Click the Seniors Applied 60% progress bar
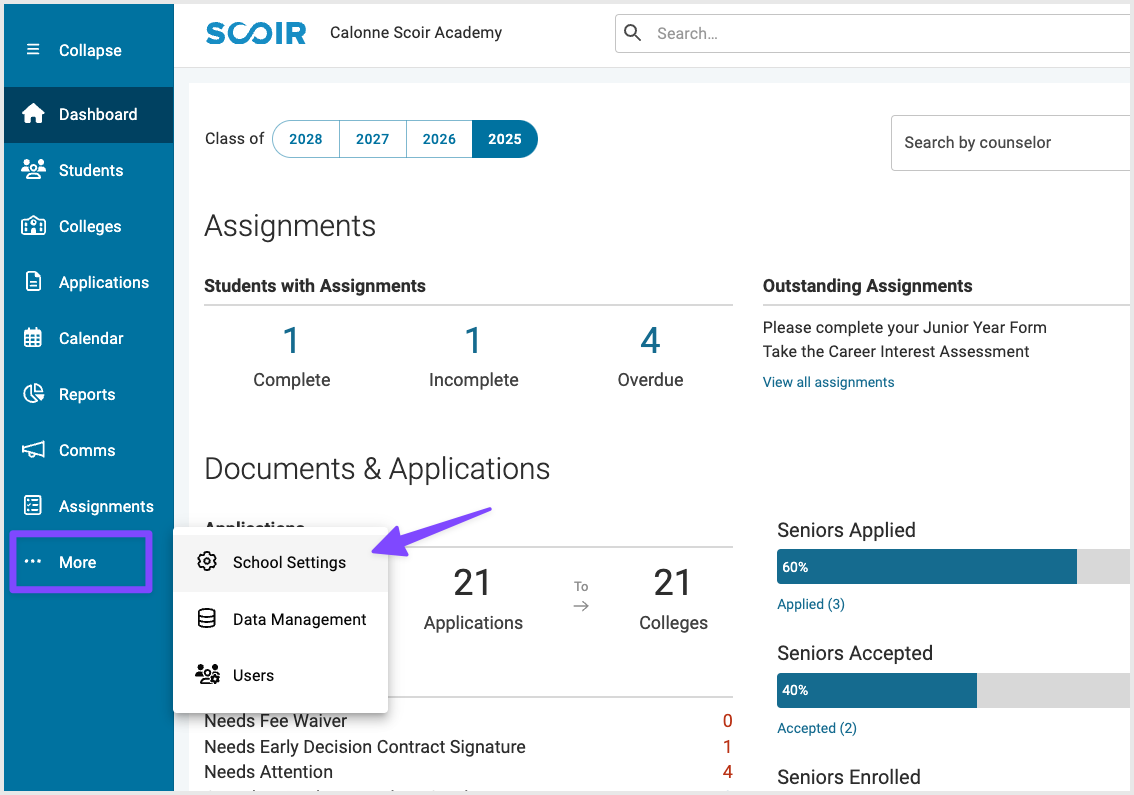This screenshot has width=1134, height=795. (953, 566)
